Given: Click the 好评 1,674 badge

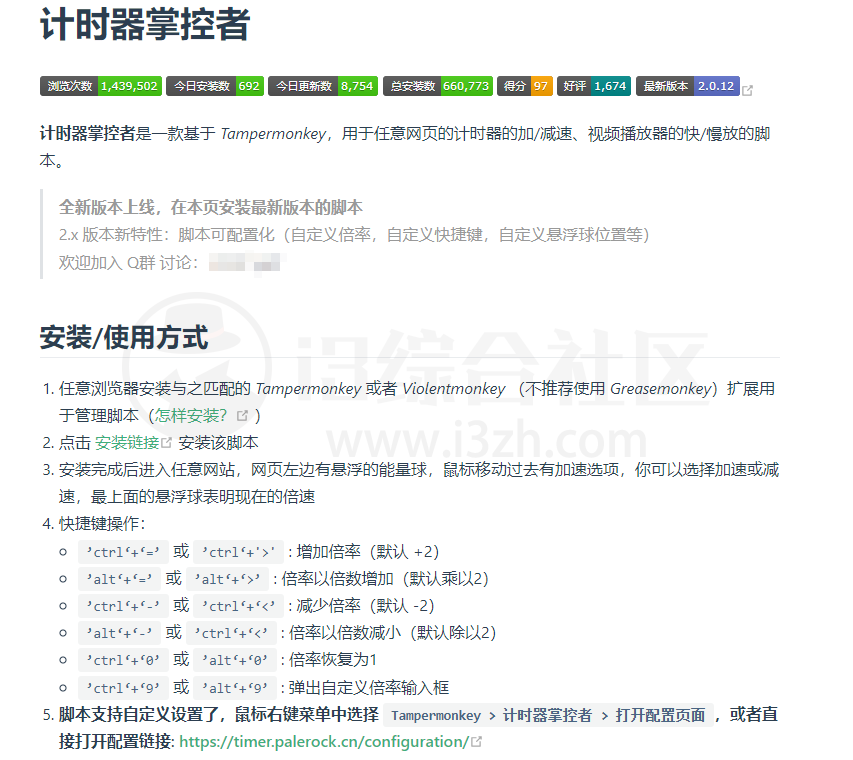Looking at the screenshot, I should 594,86.
